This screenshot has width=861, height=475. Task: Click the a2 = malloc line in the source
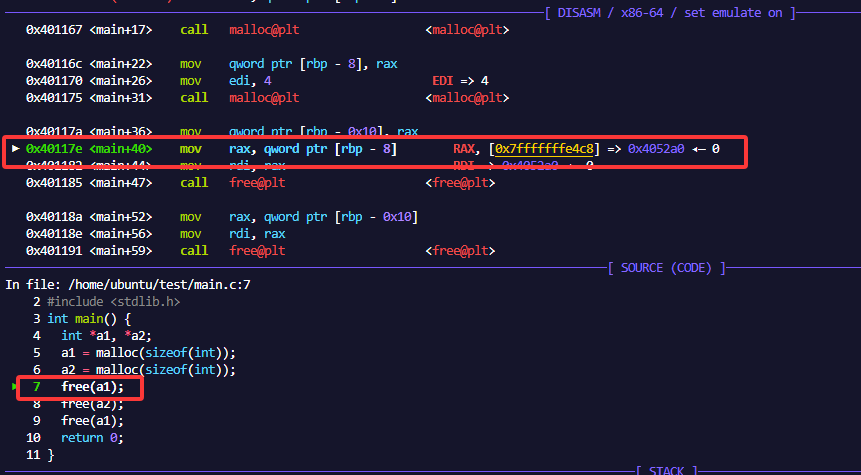point(148,370)
